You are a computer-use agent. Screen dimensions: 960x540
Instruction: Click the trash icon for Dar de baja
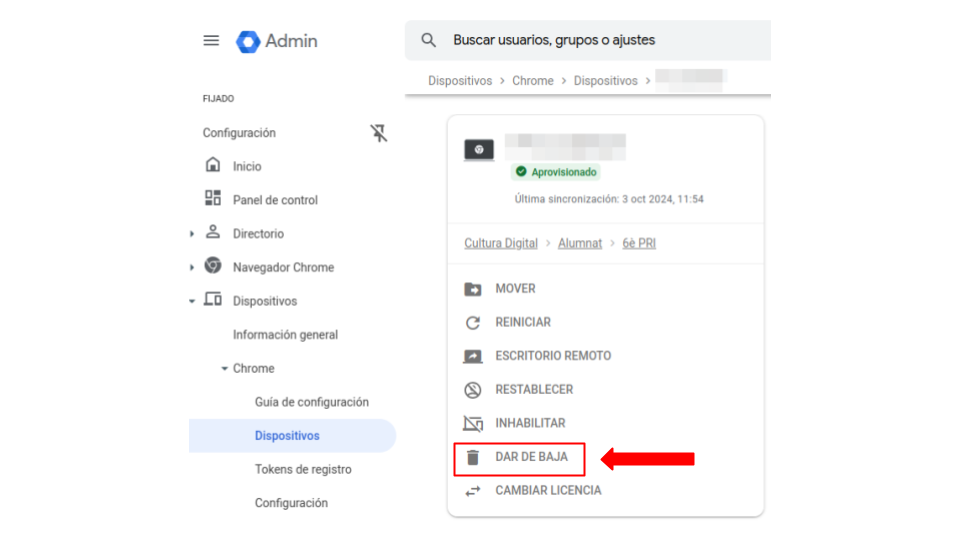coord(473,457)
